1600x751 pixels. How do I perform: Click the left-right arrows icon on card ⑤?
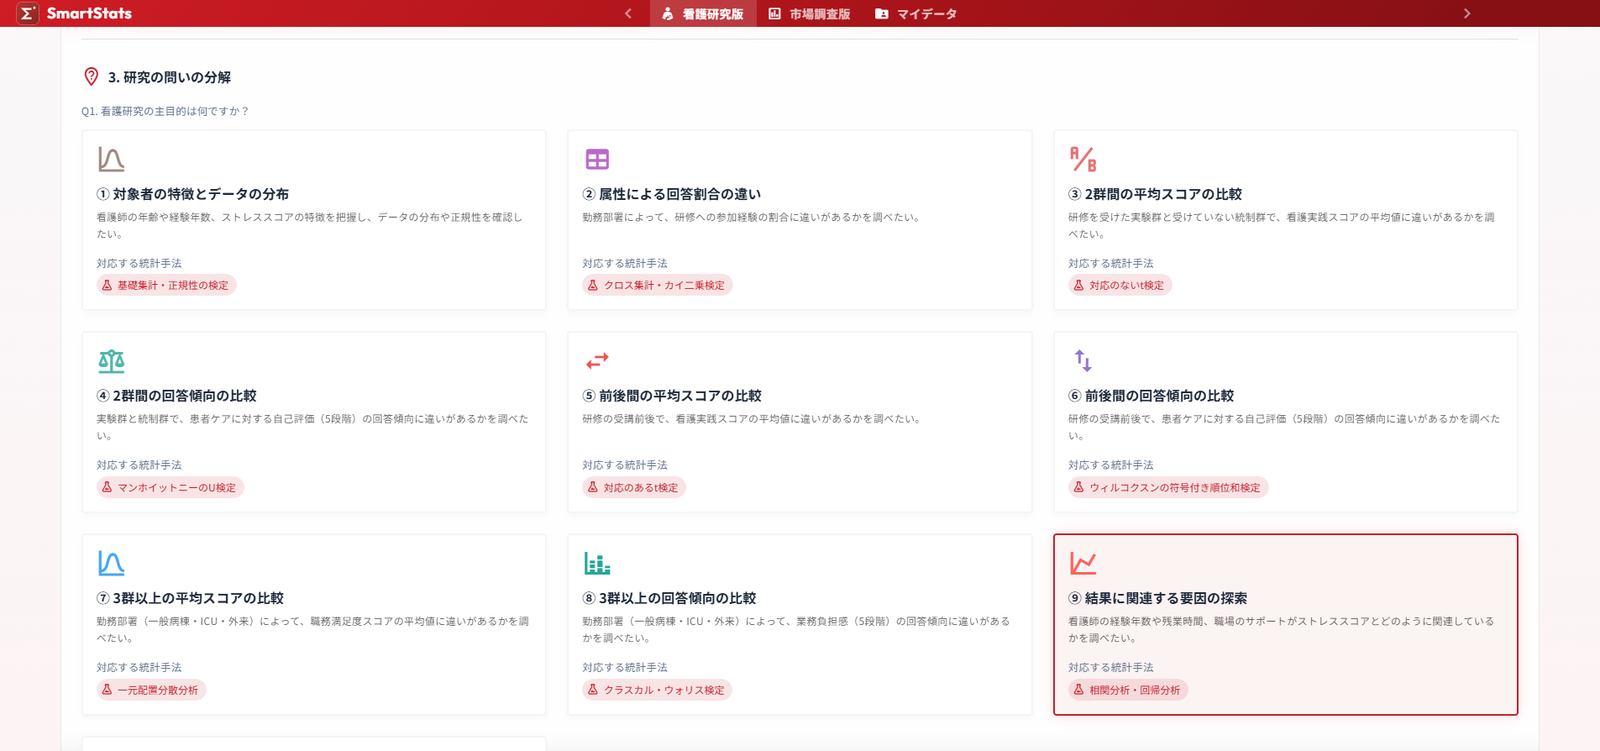pos(597,360)
